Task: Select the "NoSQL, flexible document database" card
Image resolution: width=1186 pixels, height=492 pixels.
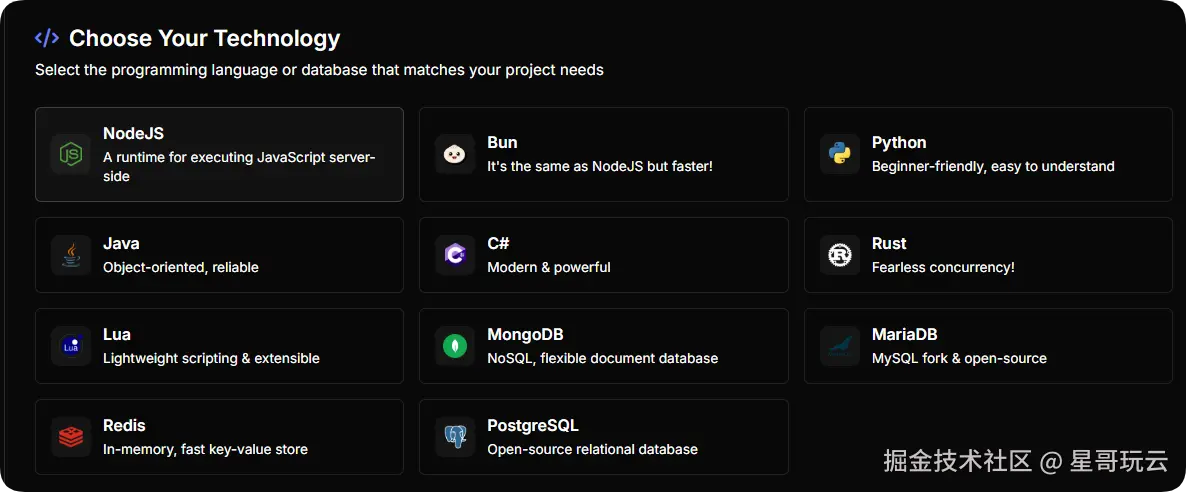Action: click(603, 346)
